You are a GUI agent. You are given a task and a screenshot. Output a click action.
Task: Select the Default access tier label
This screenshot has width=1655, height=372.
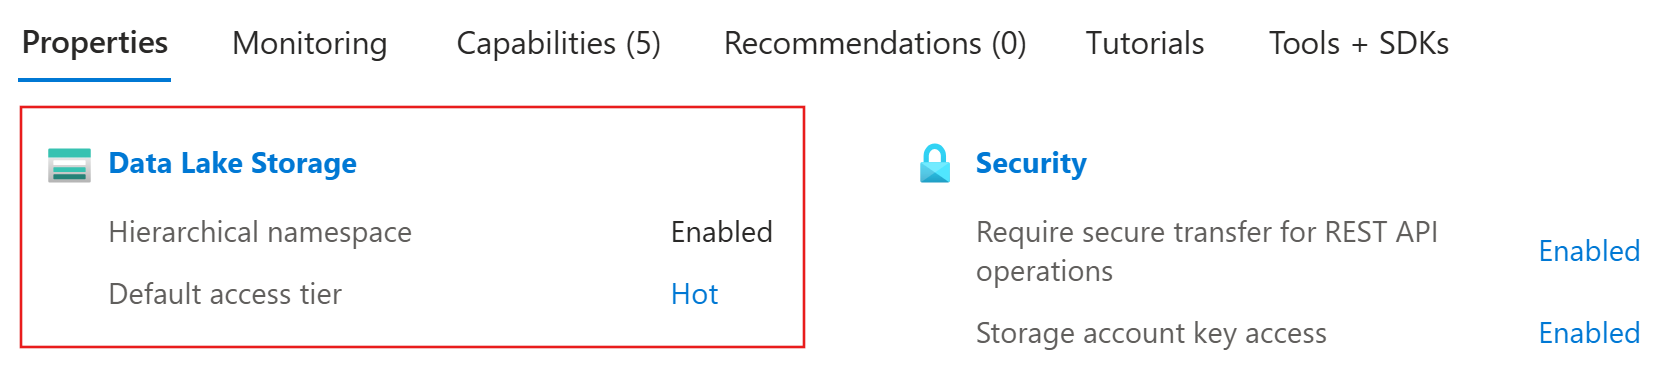coord(225,294)
